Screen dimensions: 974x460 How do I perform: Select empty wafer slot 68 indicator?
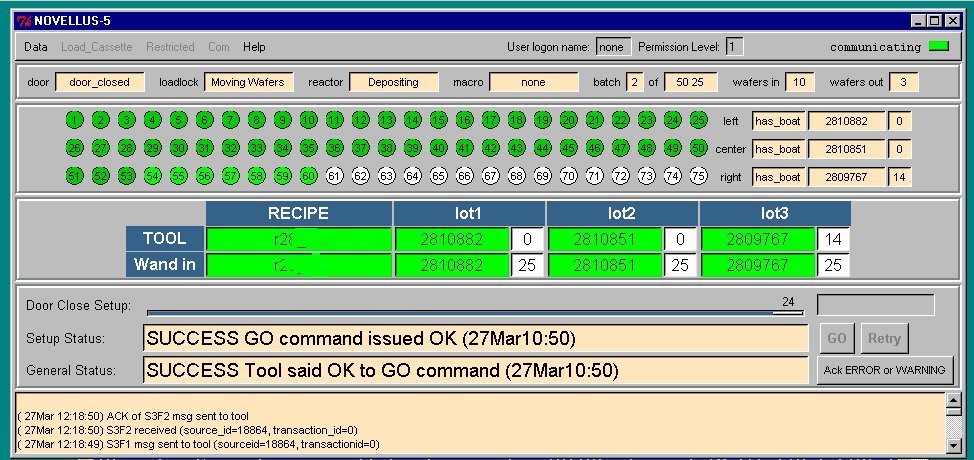(517, 176)
